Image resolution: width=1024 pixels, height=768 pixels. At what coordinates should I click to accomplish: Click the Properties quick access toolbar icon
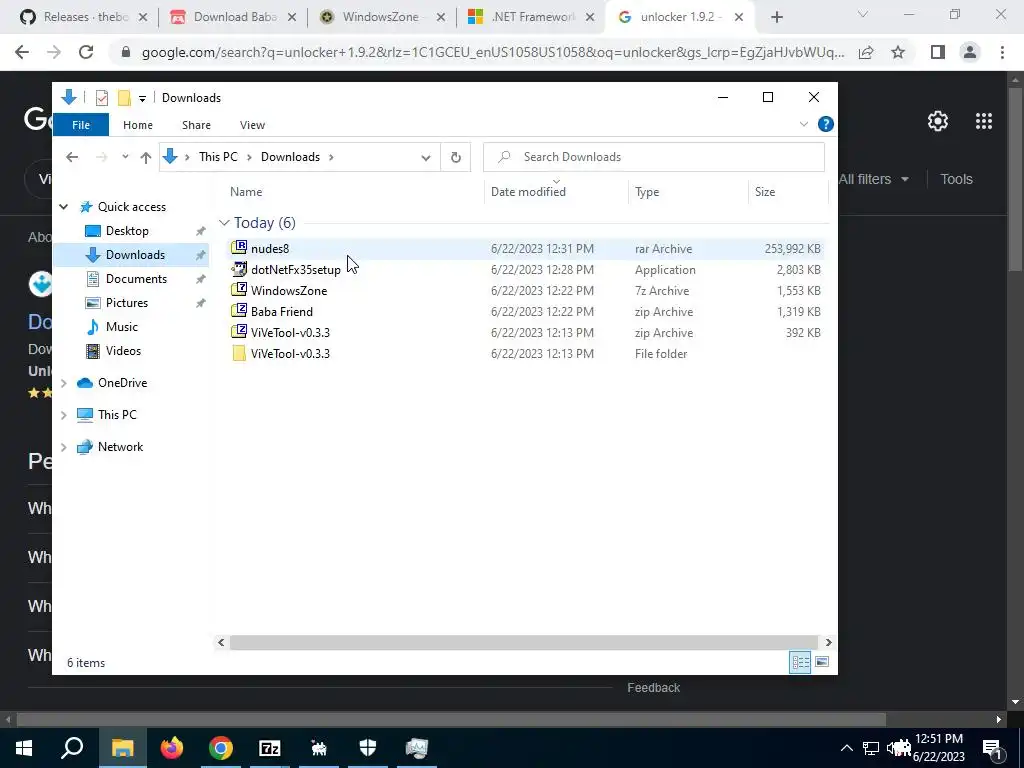(102, 98)
